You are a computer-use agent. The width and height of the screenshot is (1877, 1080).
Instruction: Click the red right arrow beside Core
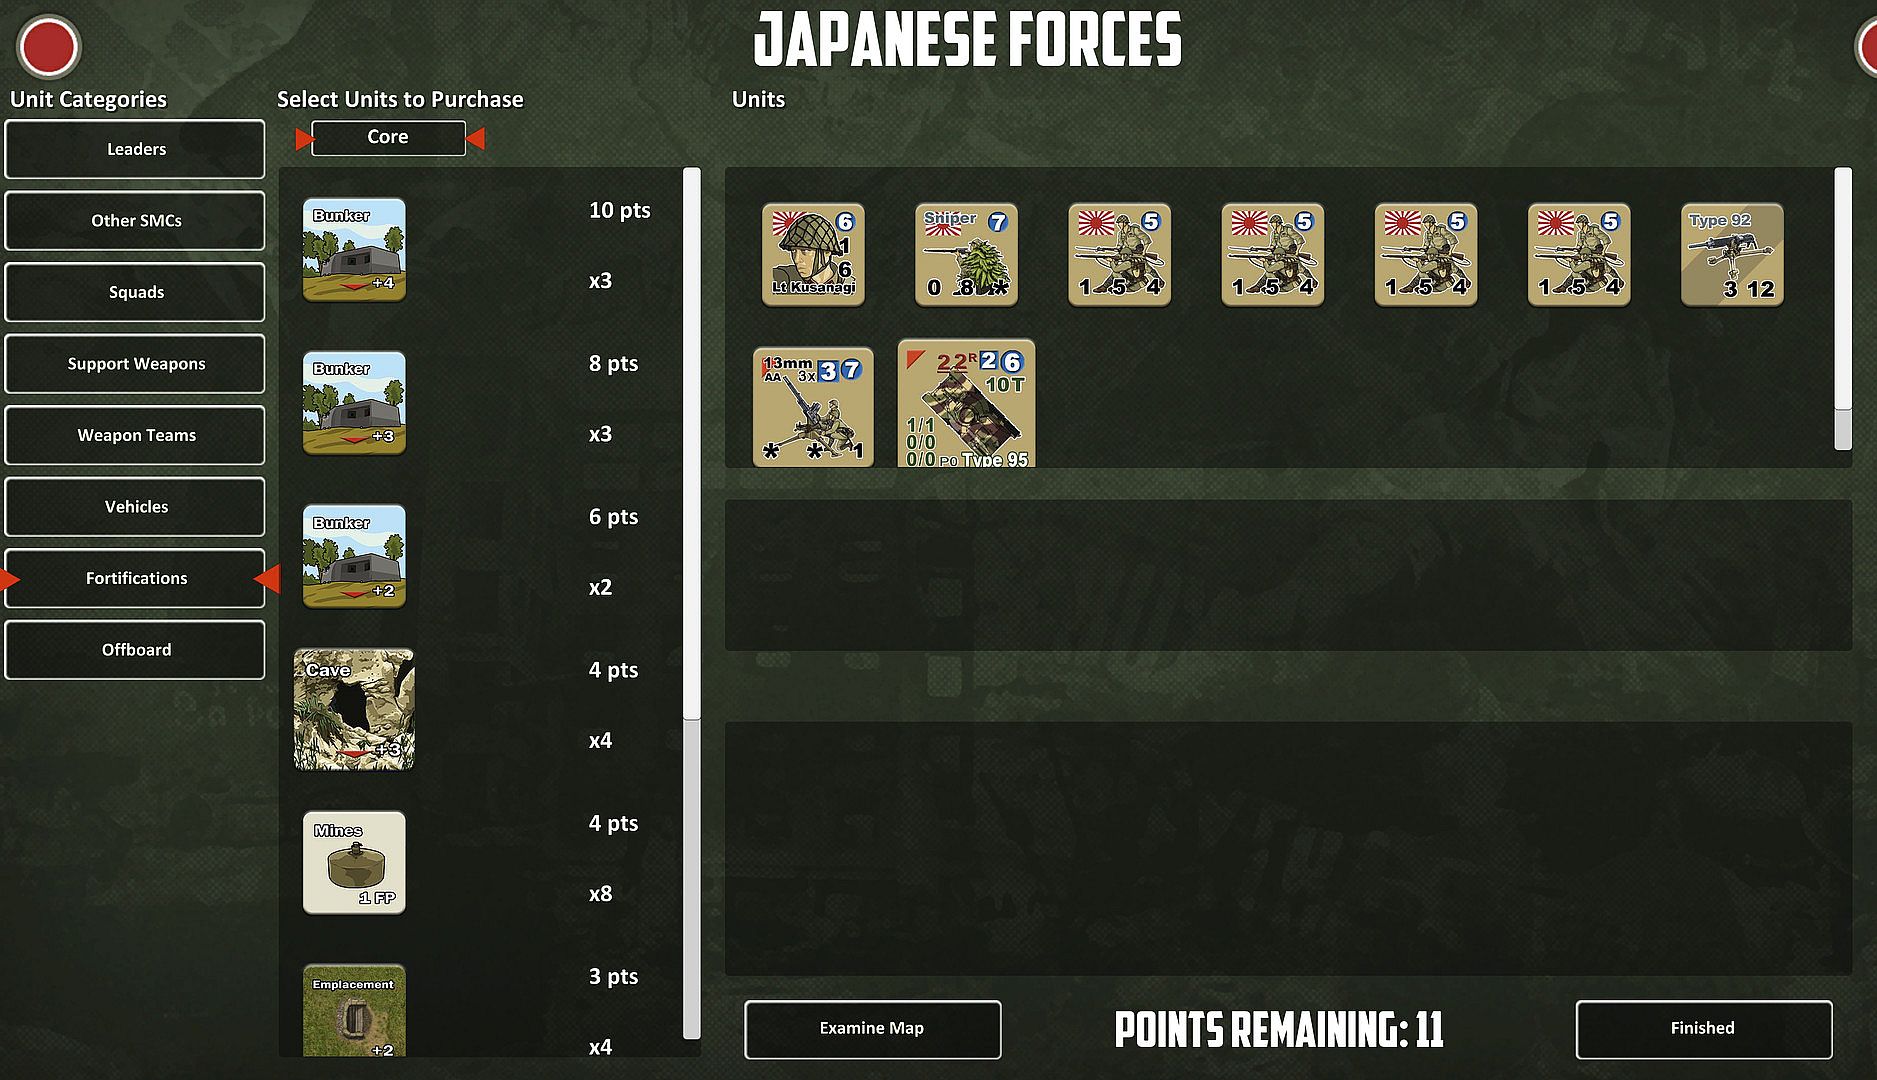coord(476,139)
